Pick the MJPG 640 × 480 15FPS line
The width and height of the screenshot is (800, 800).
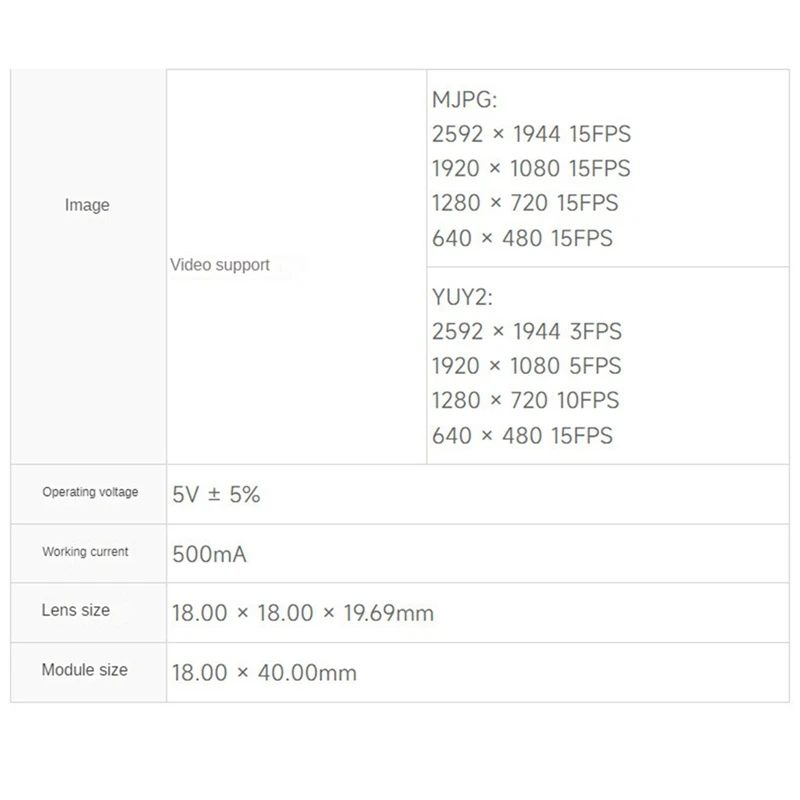coord(522,238)
